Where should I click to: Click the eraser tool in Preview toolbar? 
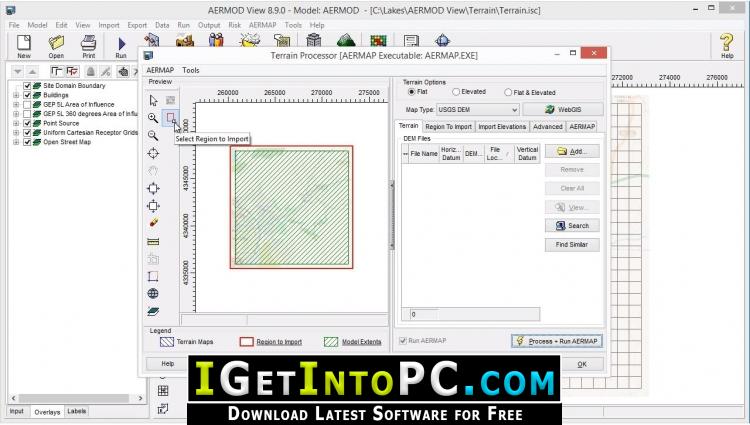coord(154,223)
